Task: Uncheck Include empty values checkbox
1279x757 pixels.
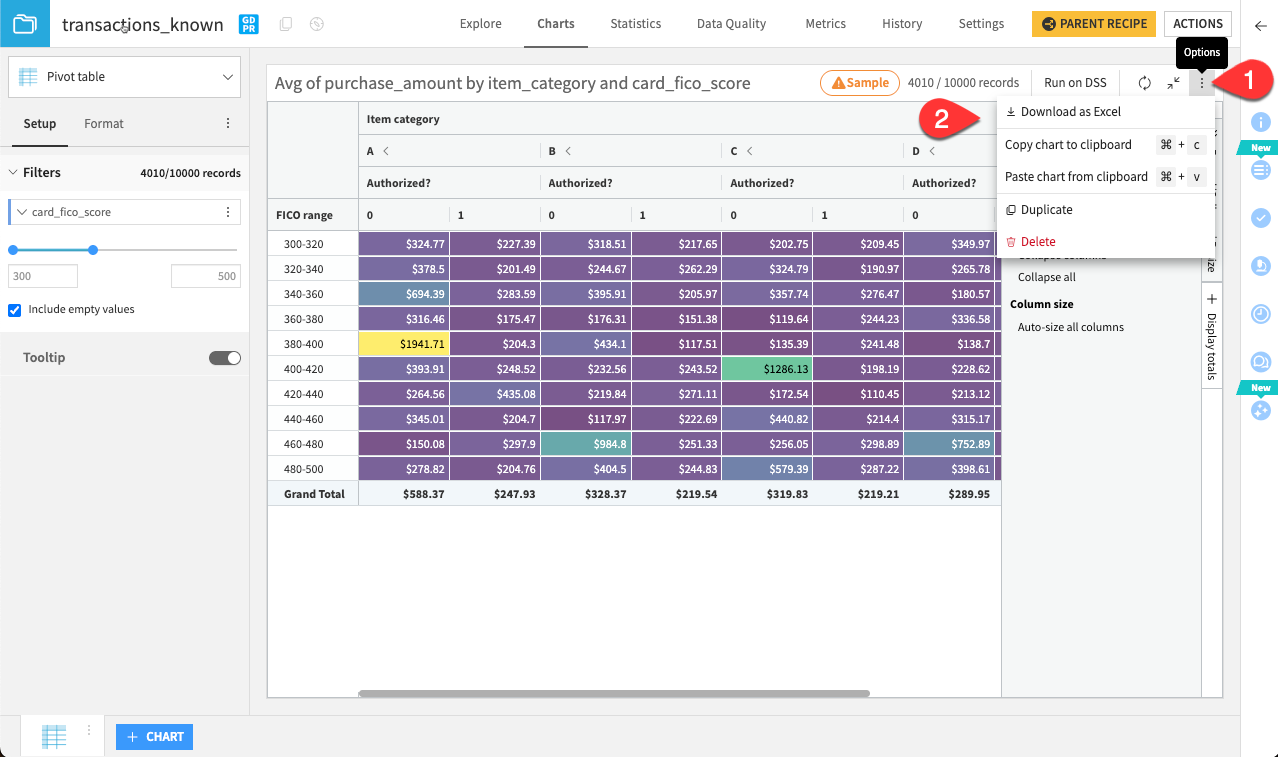Action: (15, 310)
